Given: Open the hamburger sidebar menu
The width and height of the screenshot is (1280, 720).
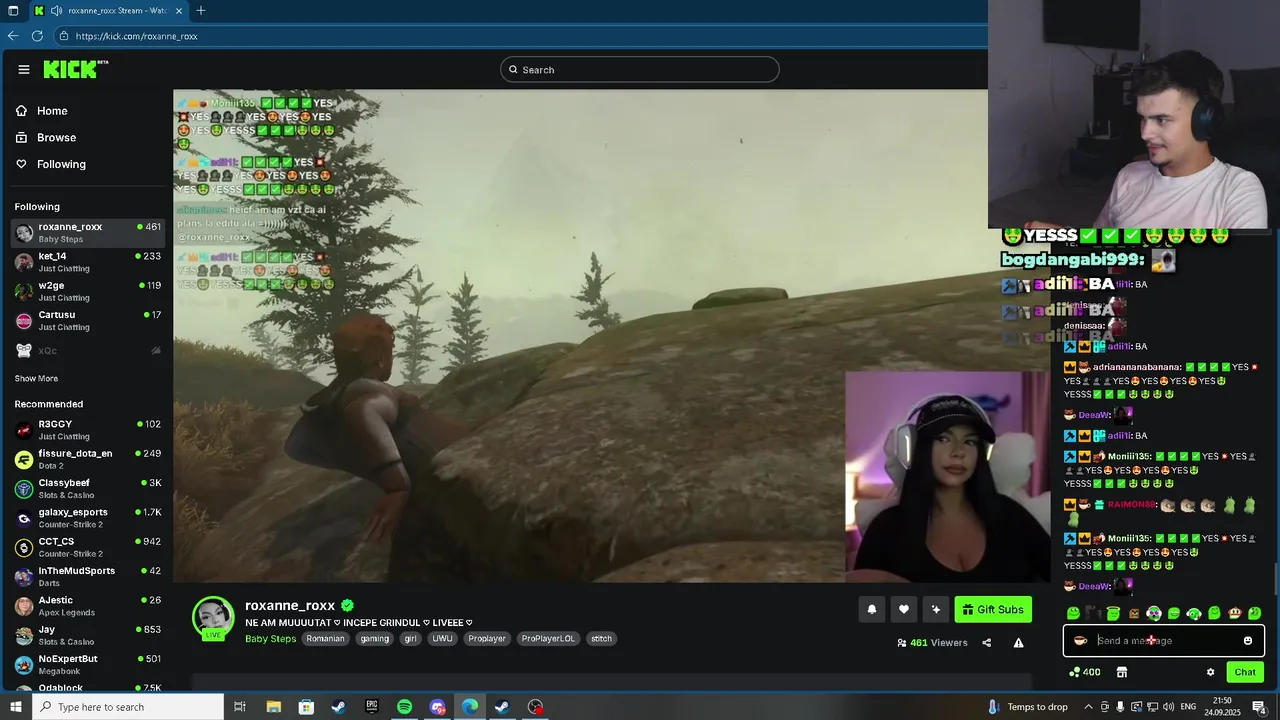Looking at the screenshot, I should point(24,69).
